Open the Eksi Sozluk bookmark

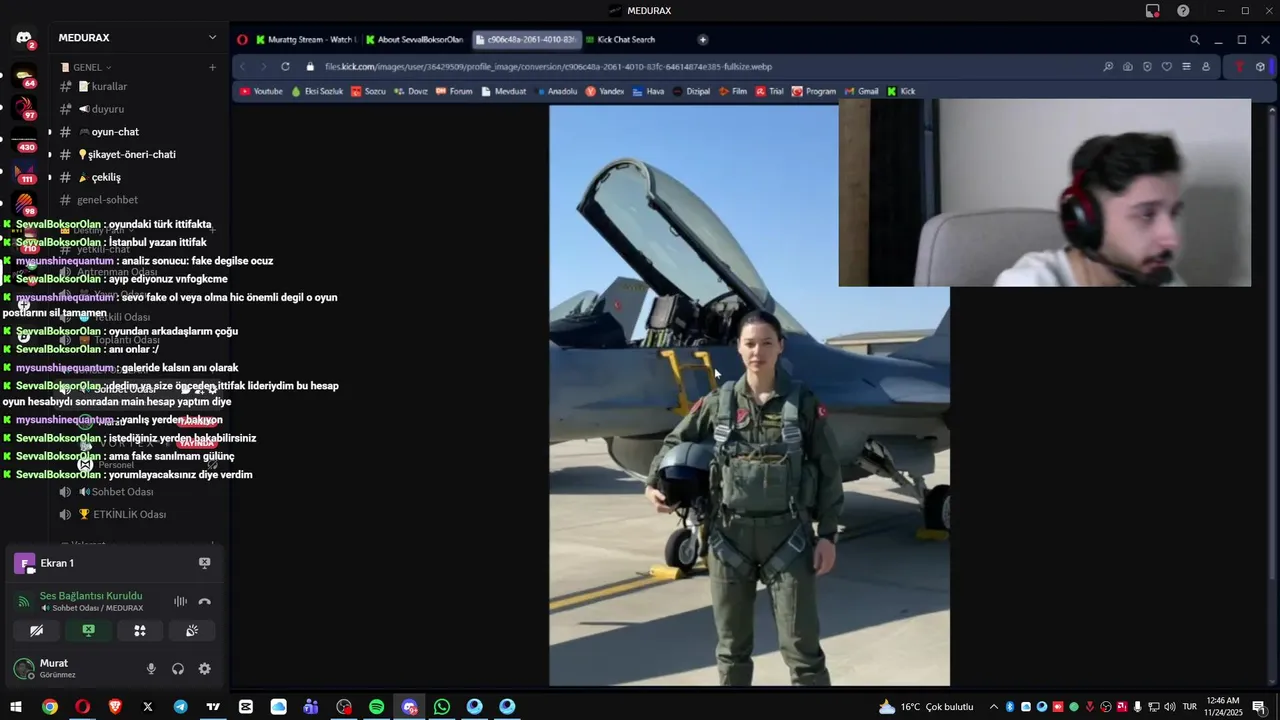tap(317, 91)
